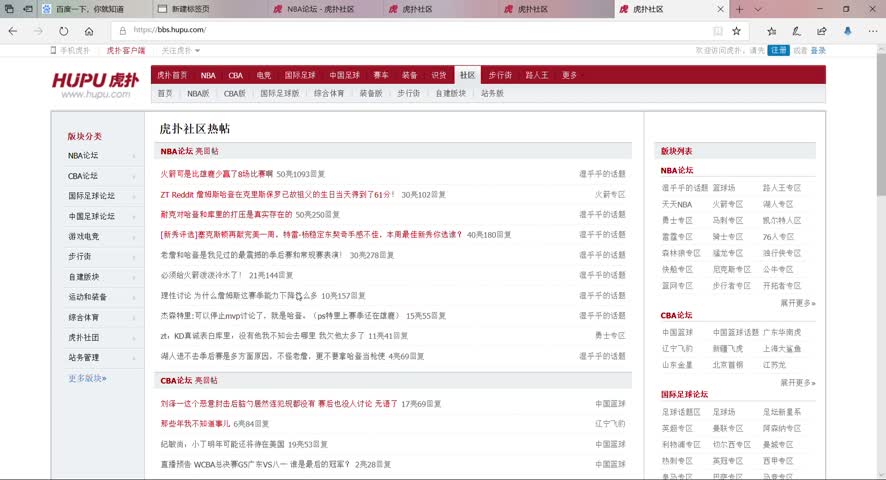Click the 注册 button

[778, 50]
